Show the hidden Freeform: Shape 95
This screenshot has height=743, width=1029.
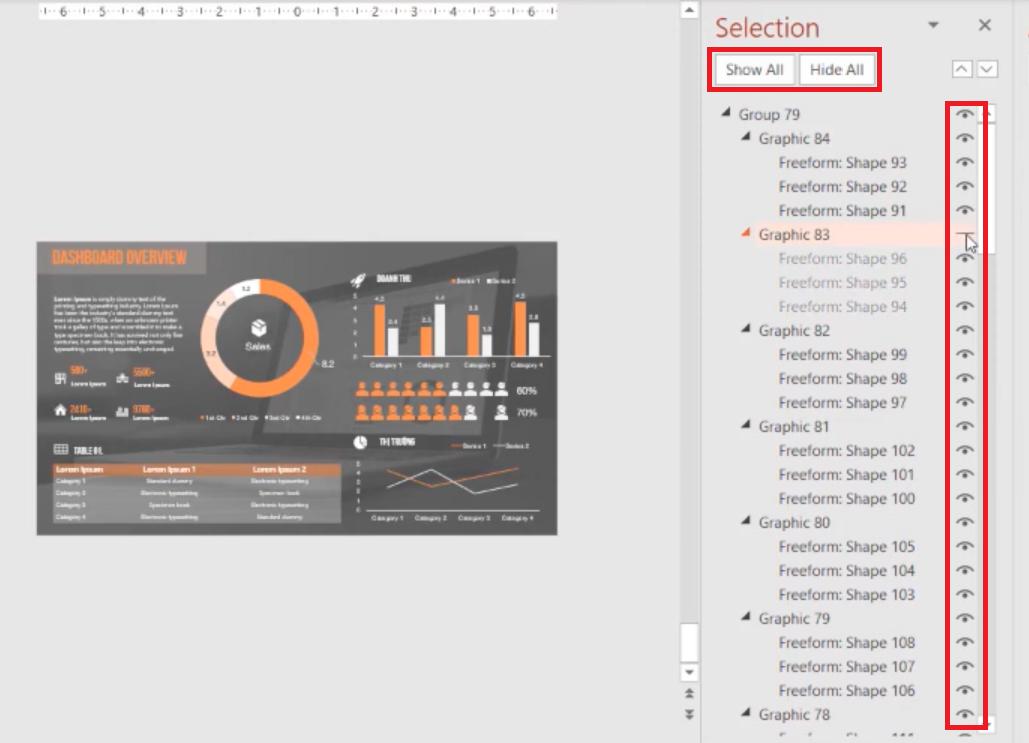(x=964, y=282)
